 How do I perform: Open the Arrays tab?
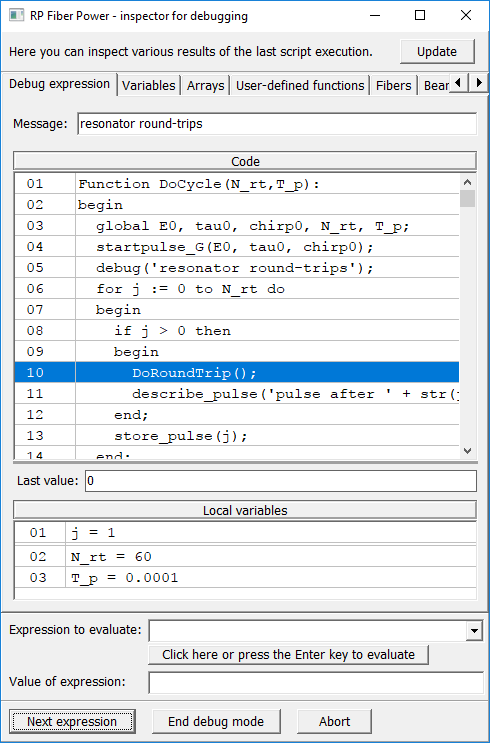point(206,86)
